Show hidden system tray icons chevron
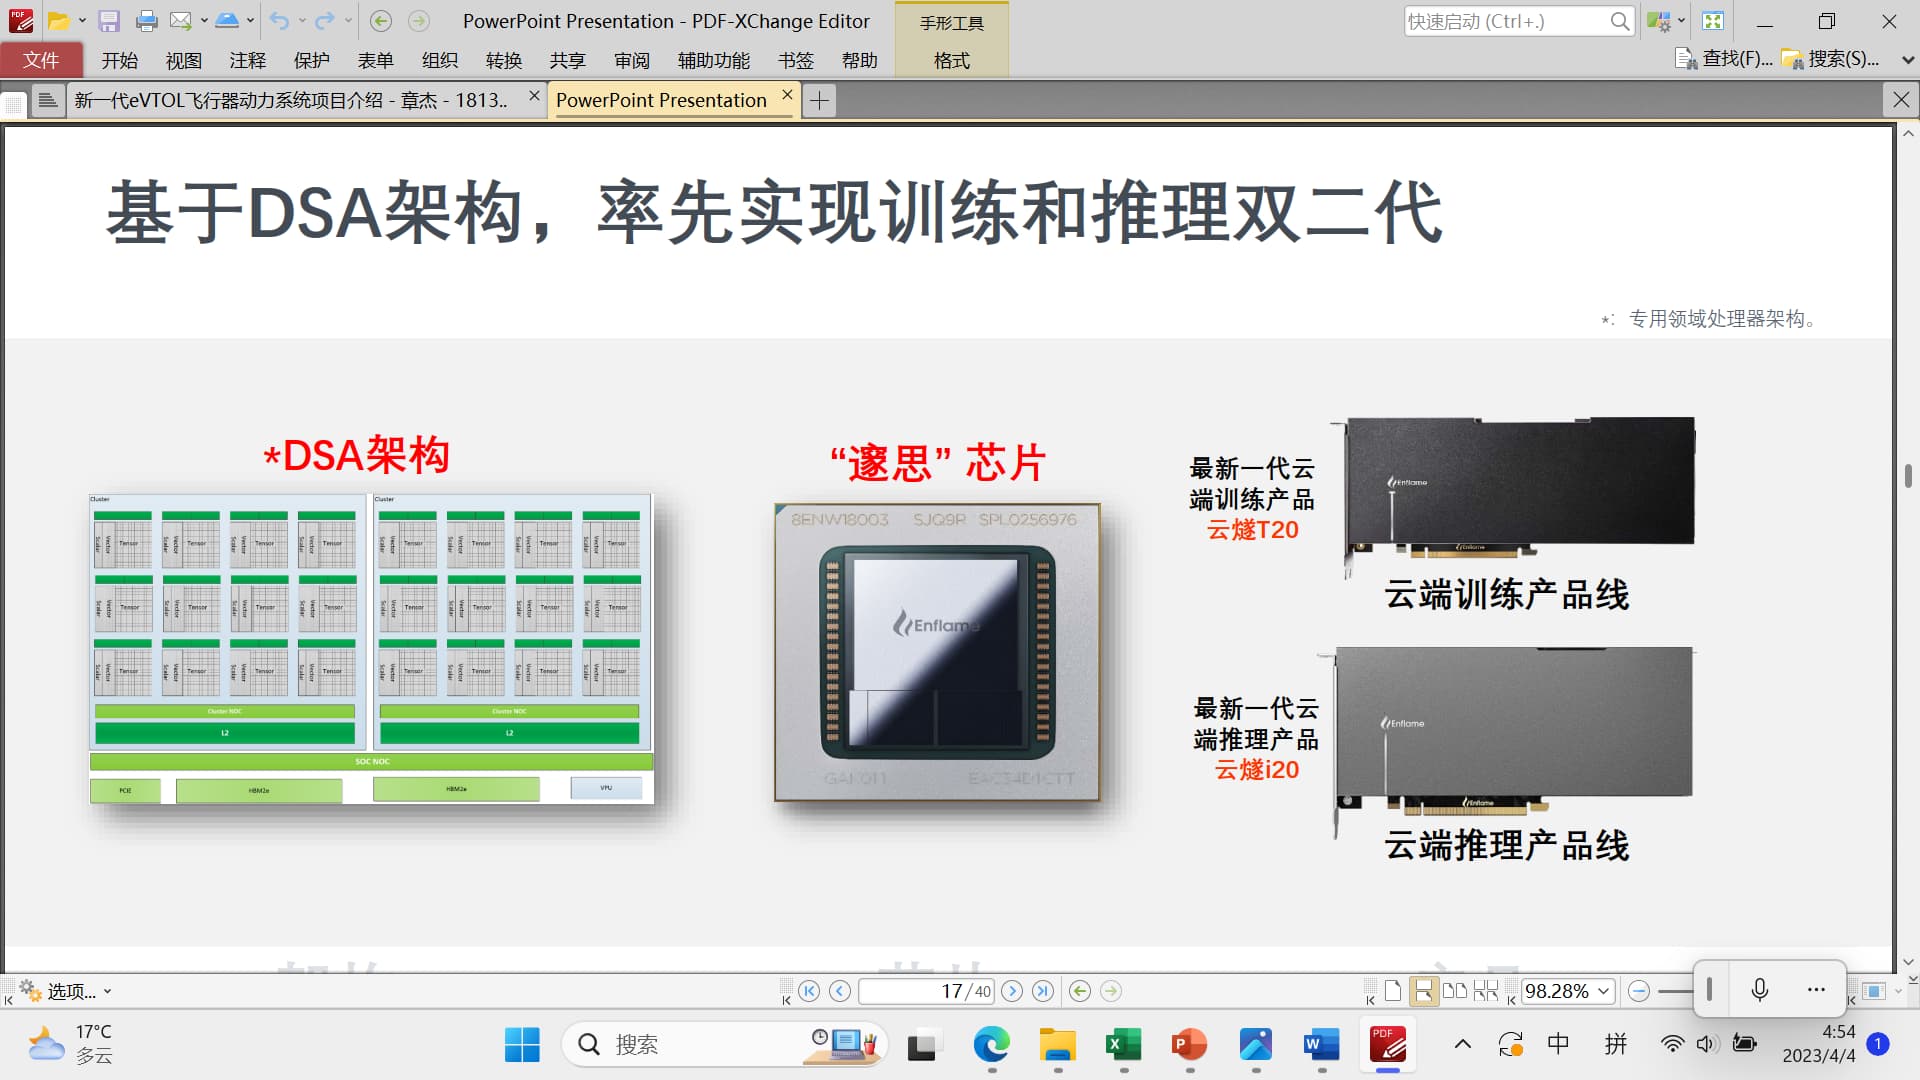This screenshot has width=1920, height=1080. click(x=1462, y=1045)
